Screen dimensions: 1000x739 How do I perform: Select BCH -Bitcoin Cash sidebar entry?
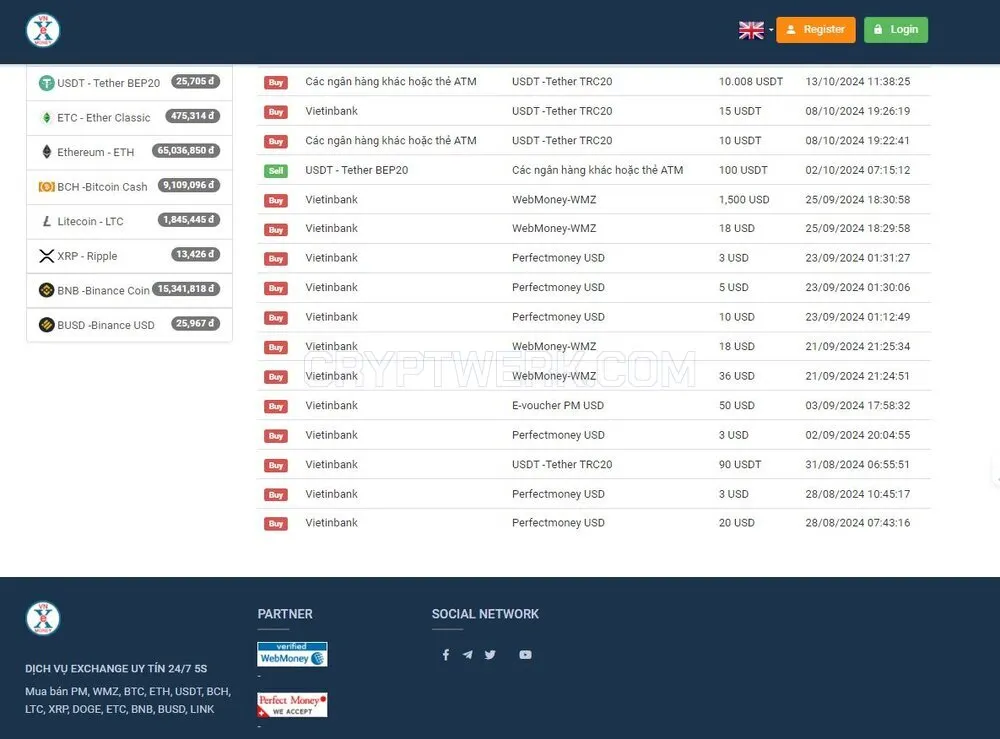[x=129, y=187]
